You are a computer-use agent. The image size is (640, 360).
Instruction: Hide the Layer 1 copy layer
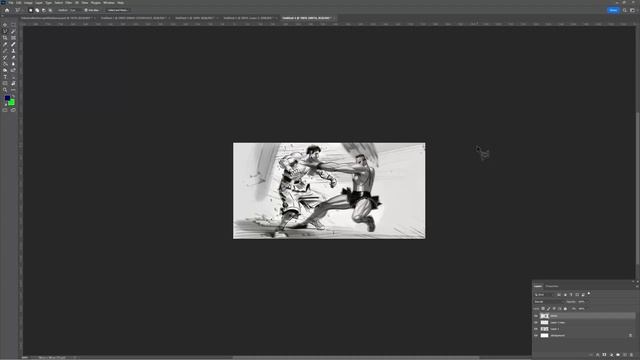coord(535,322)
